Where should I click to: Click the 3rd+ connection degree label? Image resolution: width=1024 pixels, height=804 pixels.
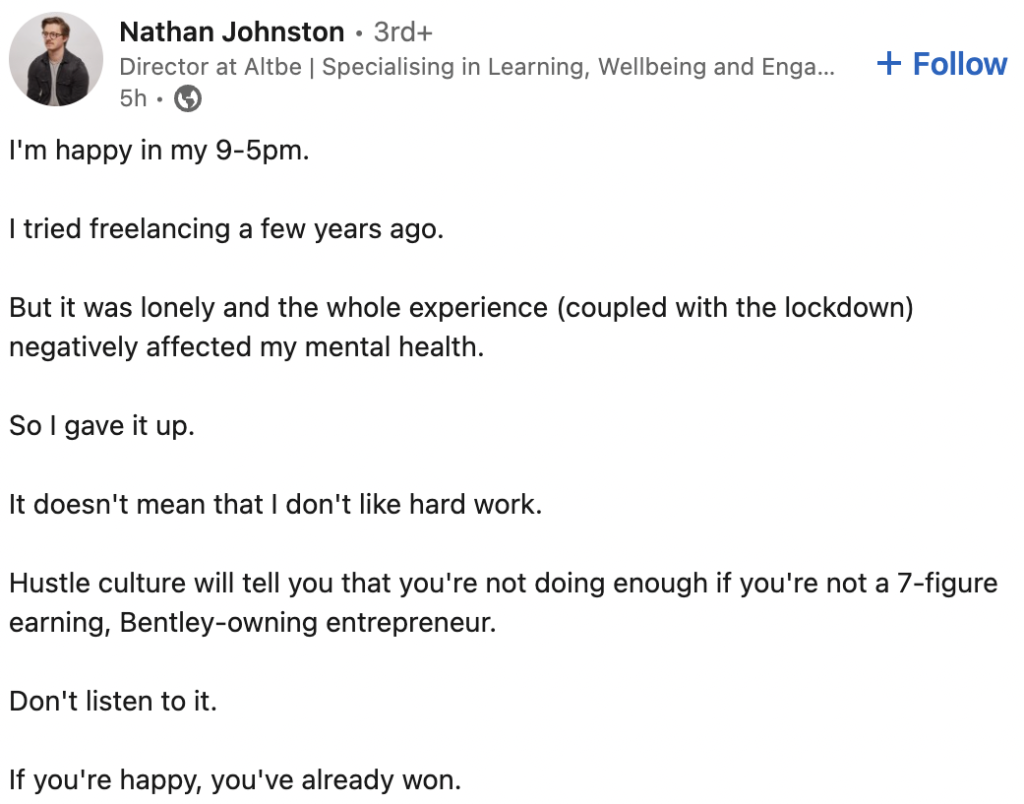click(x=402, y=31)
